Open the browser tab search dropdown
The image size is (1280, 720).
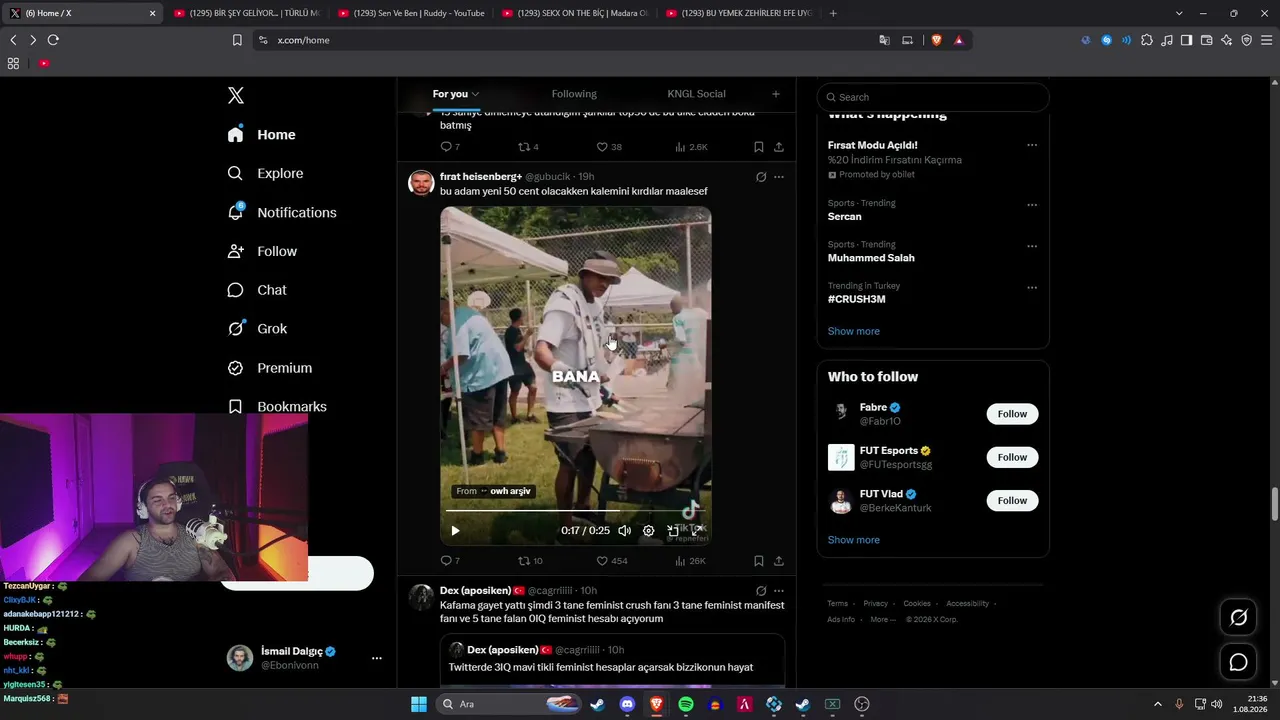(1179, 13)
